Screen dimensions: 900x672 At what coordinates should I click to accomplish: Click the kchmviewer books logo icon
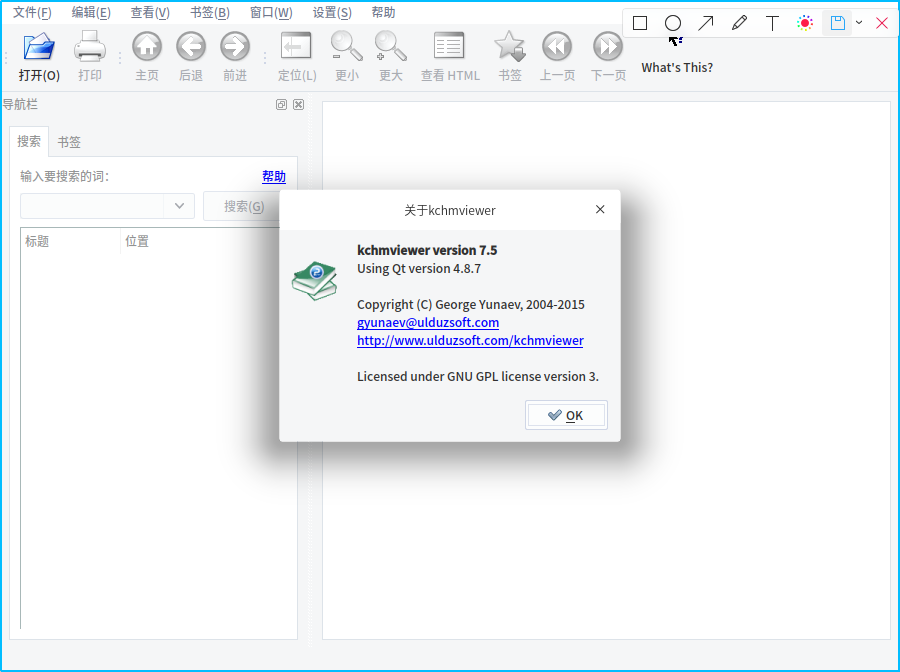314,281
